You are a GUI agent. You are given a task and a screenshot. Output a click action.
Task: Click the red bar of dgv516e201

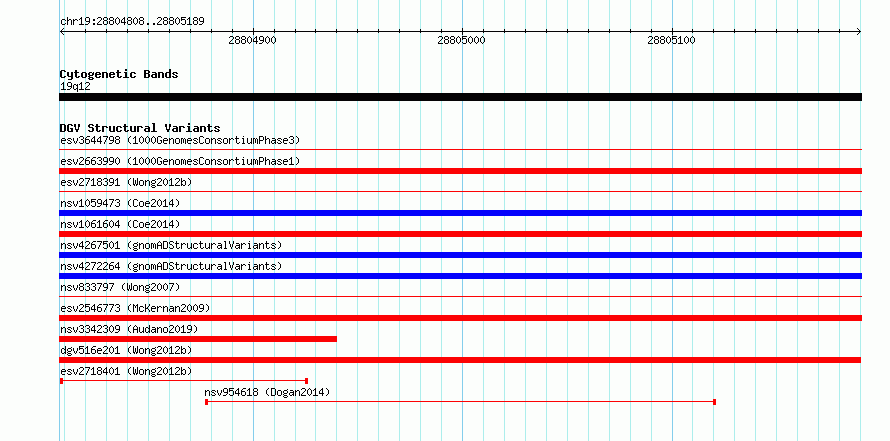coord(460,360)
